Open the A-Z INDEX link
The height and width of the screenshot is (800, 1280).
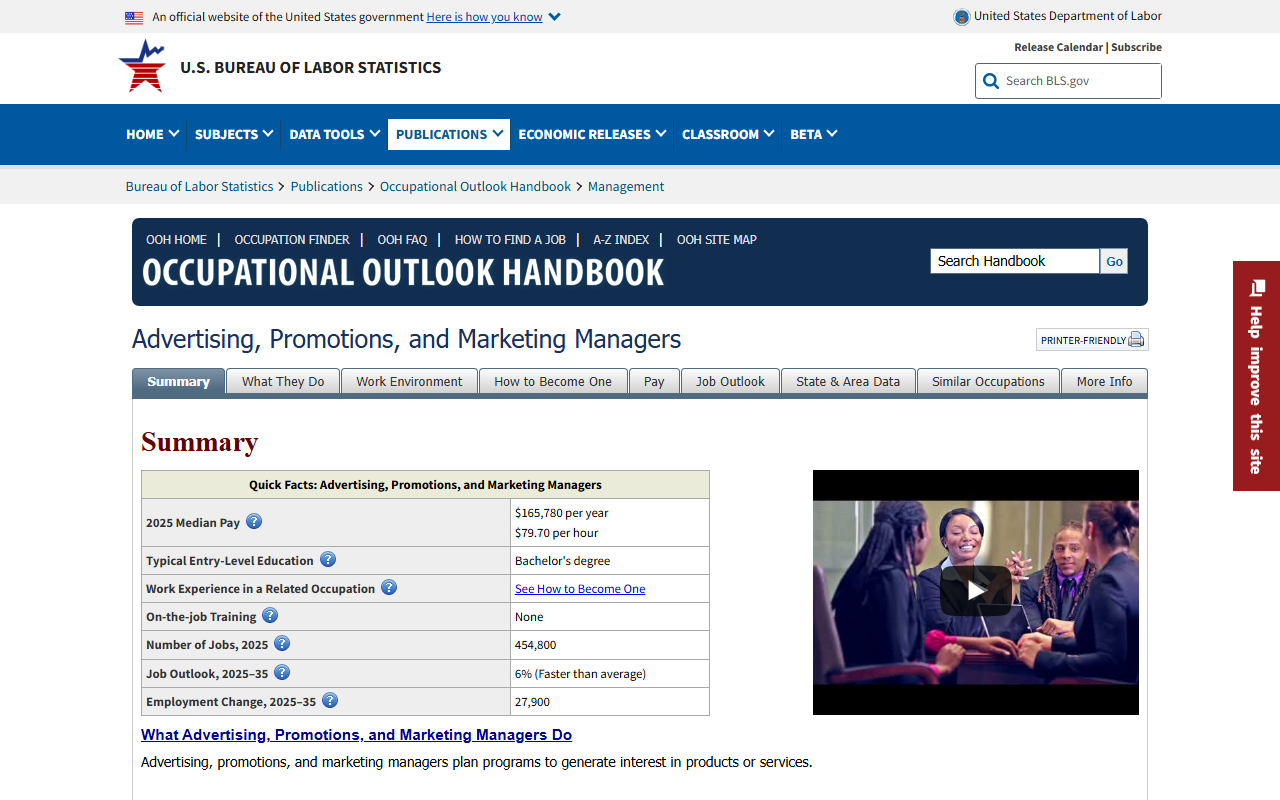pos(621,240)
